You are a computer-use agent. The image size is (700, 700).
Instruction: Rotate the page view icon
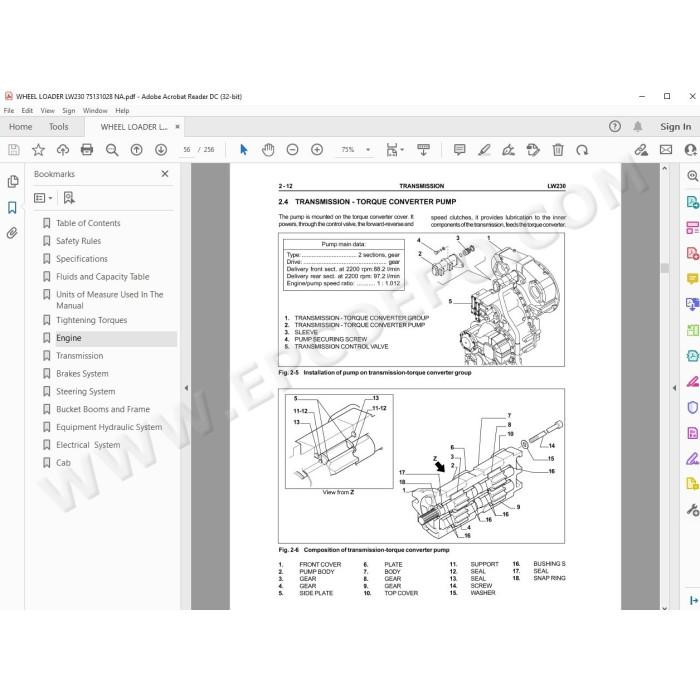point(582,150)
